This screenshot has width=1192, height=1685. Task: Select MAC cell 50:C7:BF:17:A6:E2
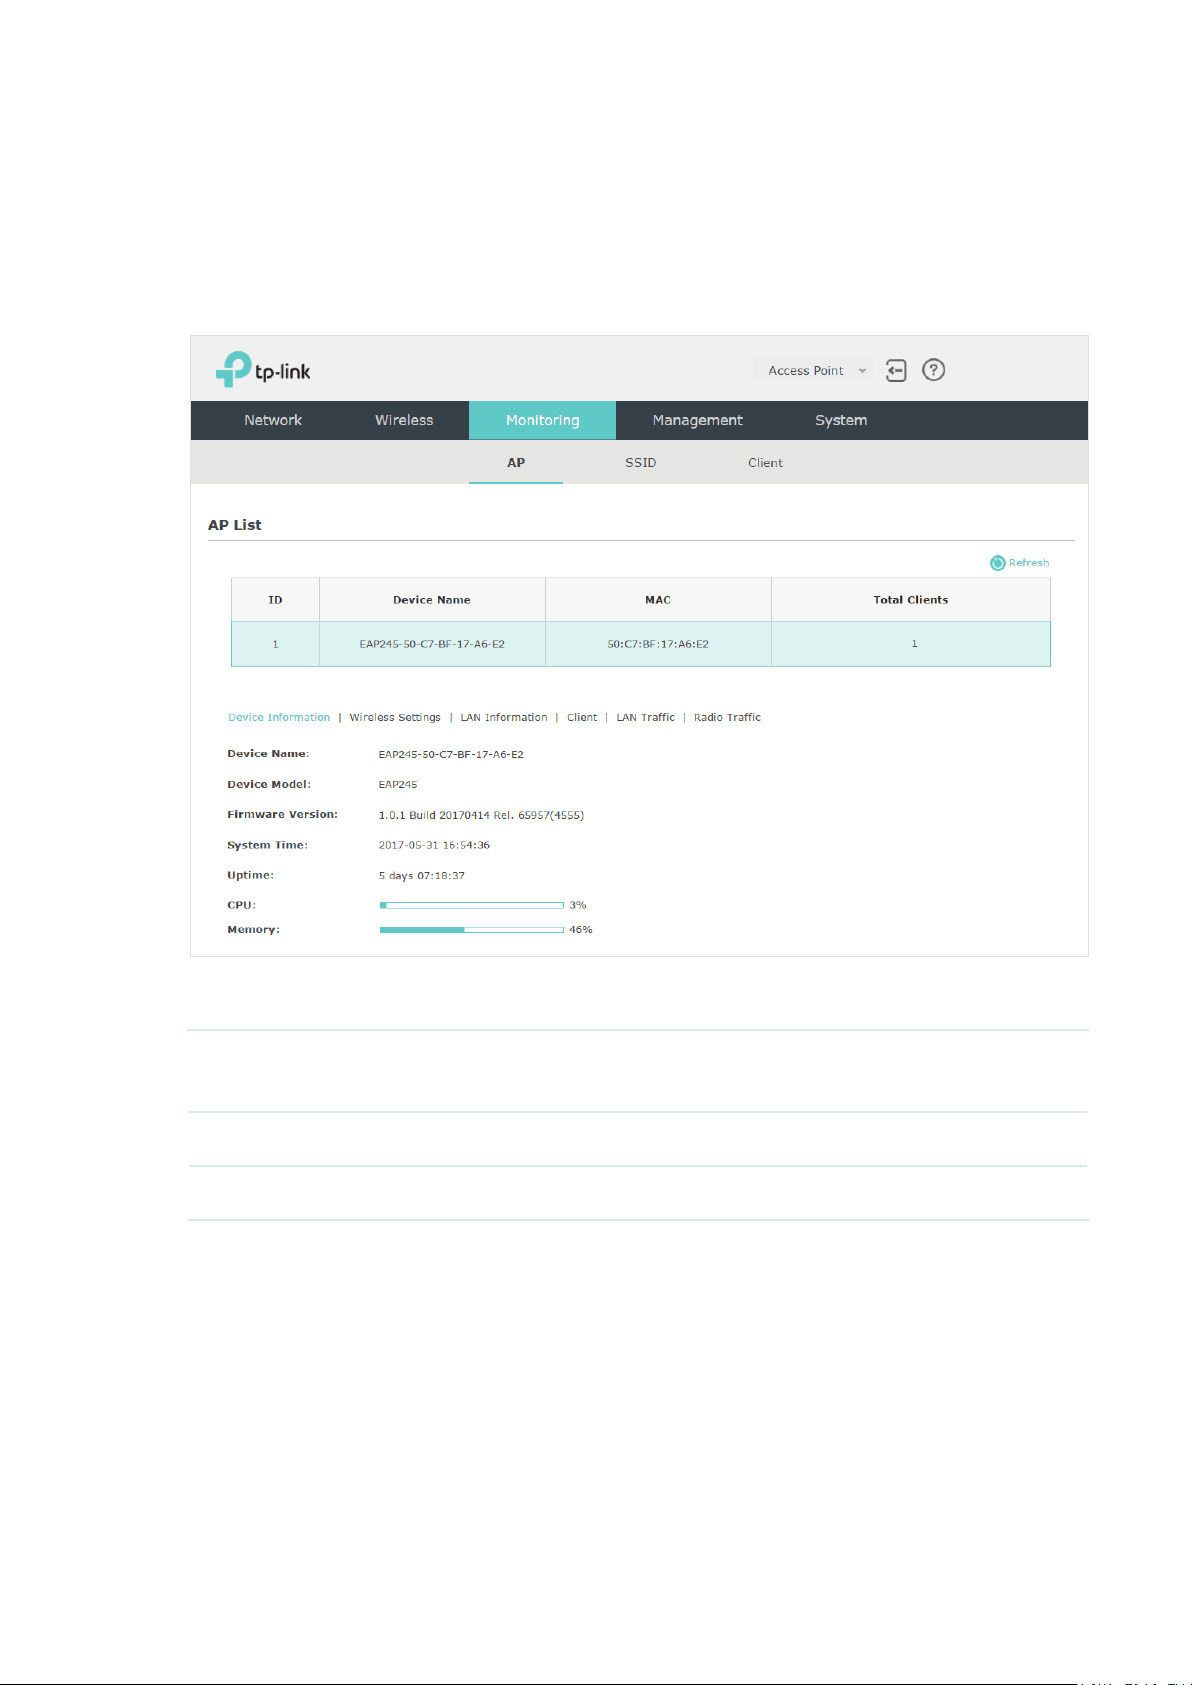pos(658,644)
